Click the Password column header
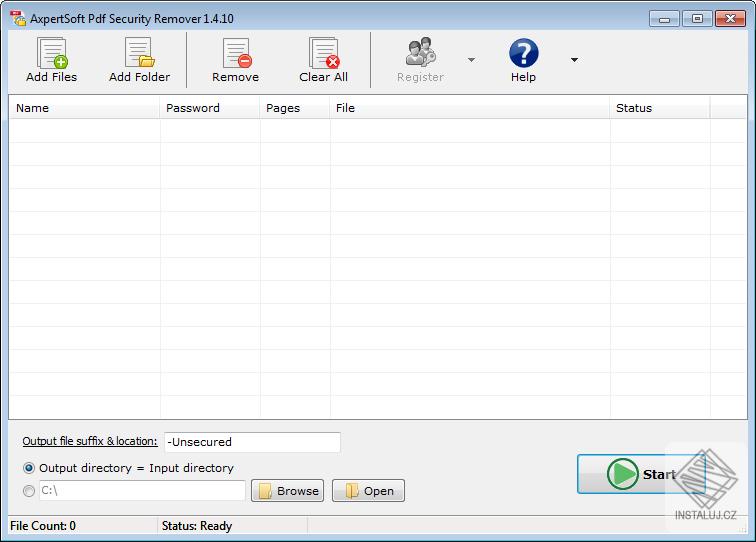This screenshot has width=756, height=542. point(210,108)
